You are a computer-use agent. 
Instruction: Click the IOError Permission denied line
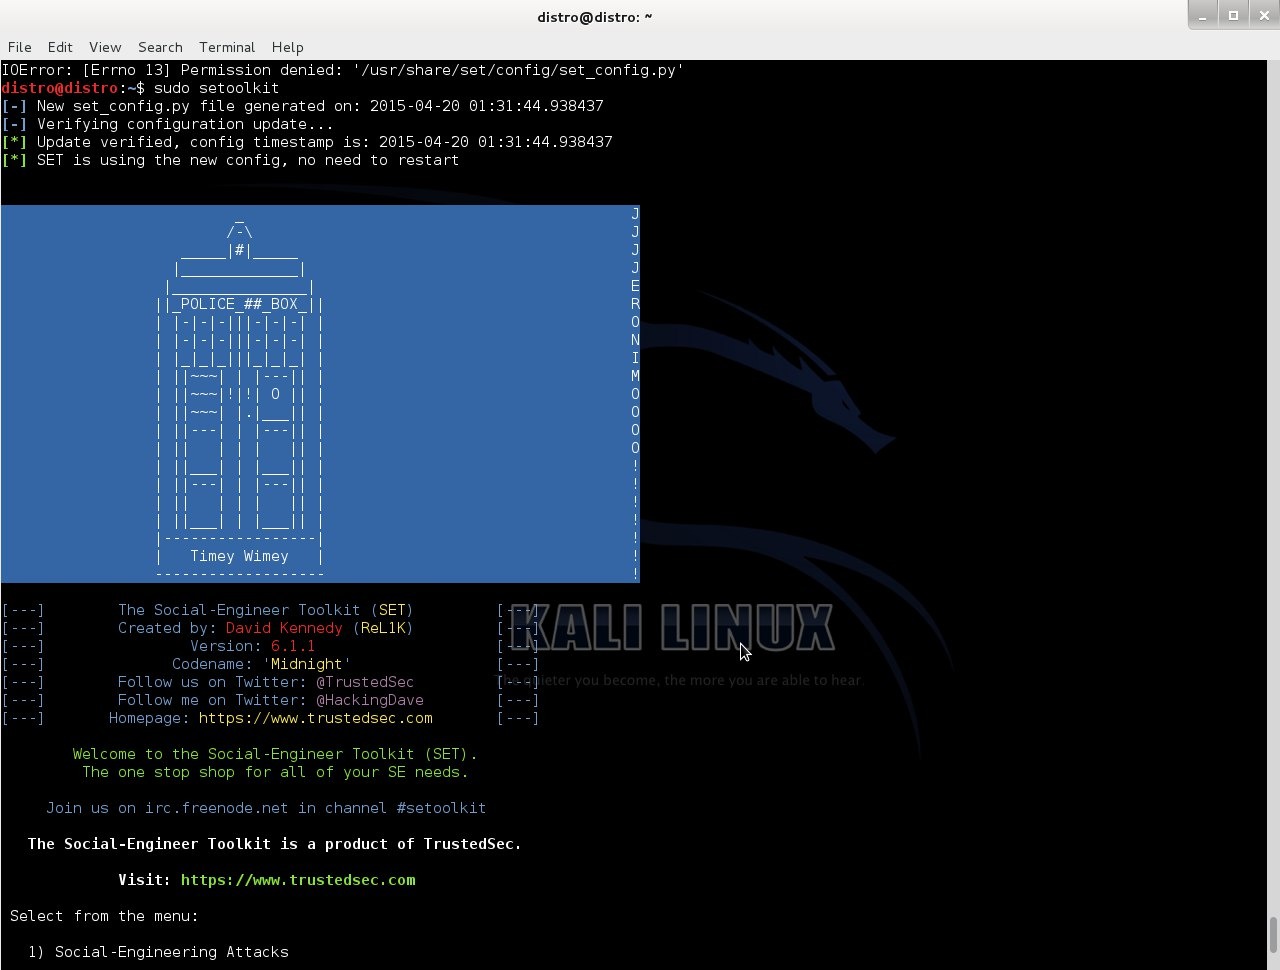342,70
